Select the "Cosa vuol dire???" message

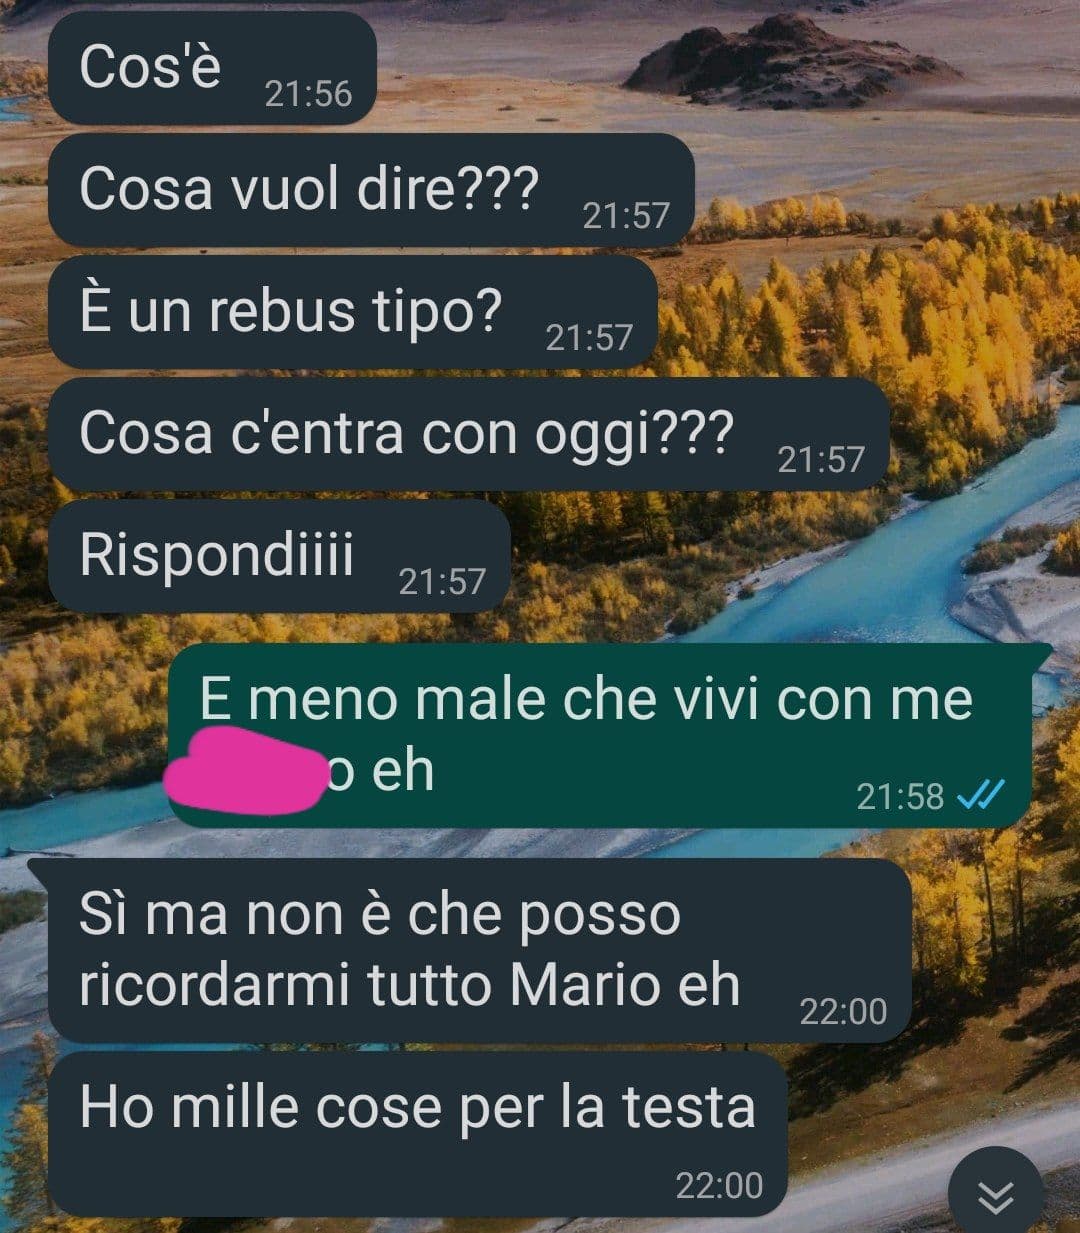[x=371, y=189]
